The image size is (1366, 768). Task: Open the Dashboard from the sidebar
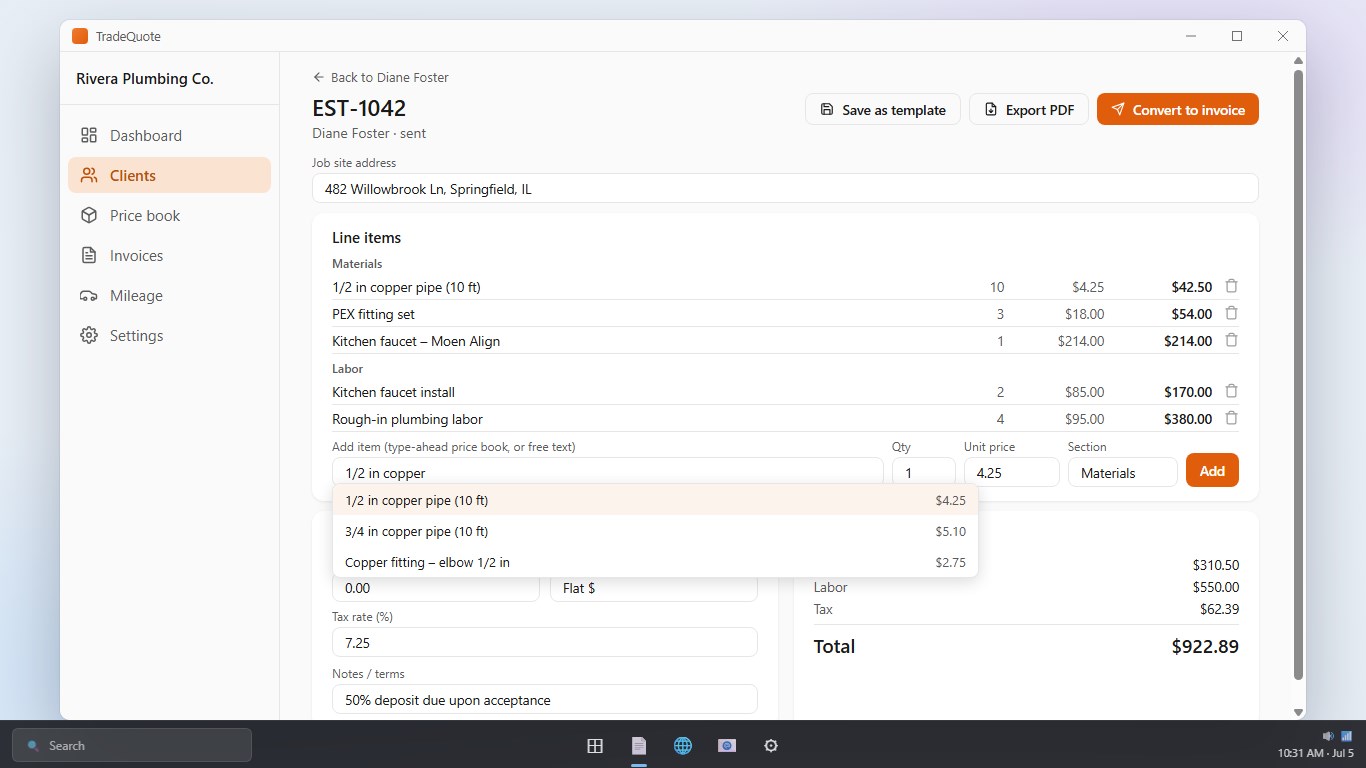tap(169, 135)
